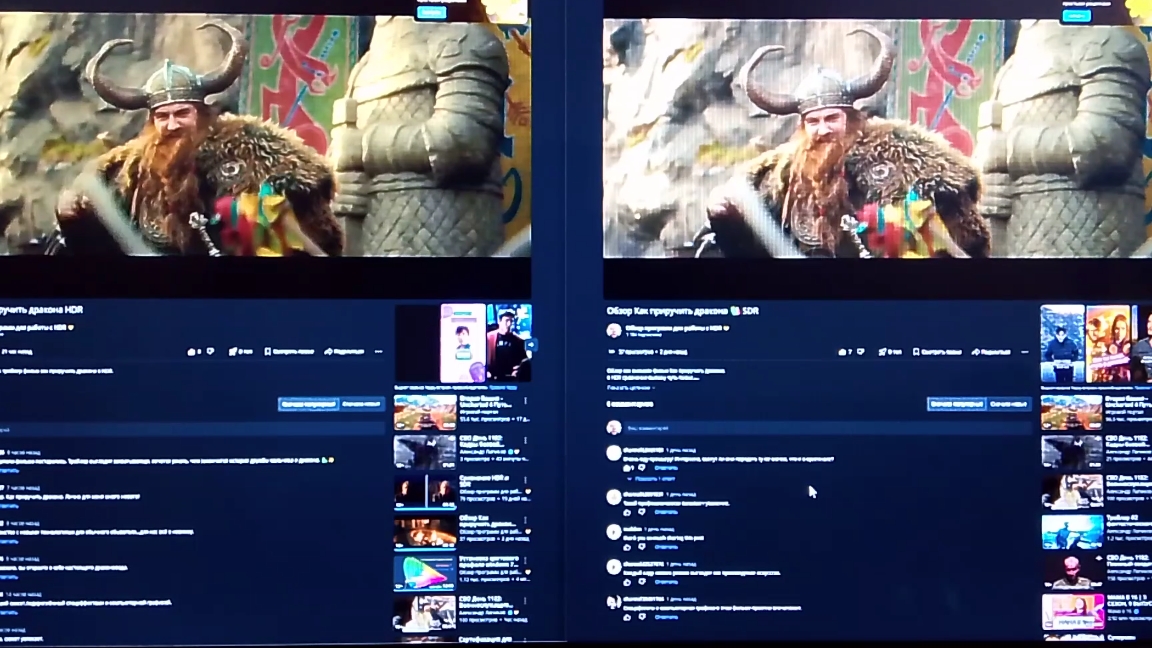Like the fourth SDR comment
The width and height of the screenshot is (1152, 648).
click(627, 583)
